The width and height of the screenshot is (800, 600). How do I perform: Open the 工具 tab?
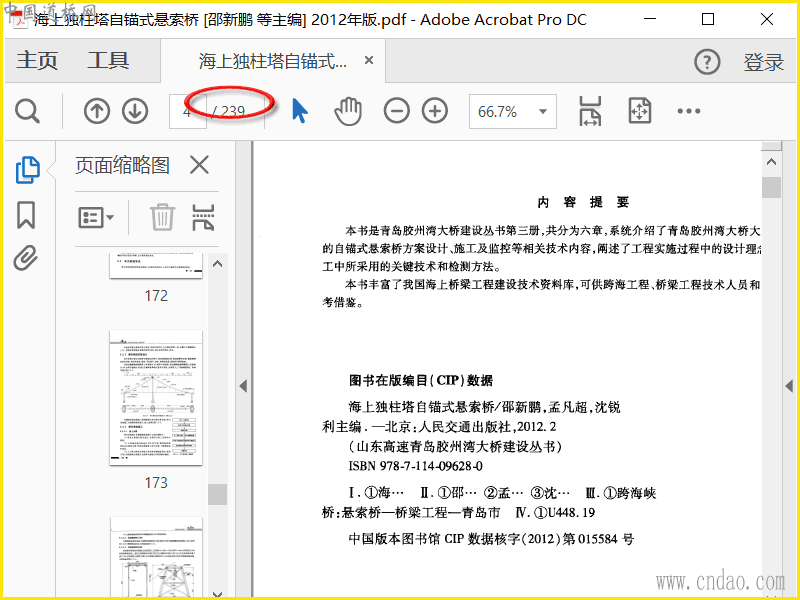click(x=108, y=61)
